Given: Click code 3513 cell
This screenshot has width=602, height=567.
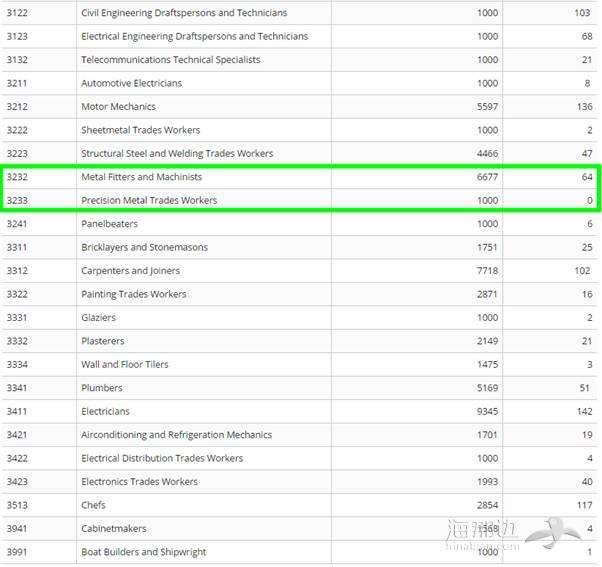Looking at the screenshot, I should [17, 504].
